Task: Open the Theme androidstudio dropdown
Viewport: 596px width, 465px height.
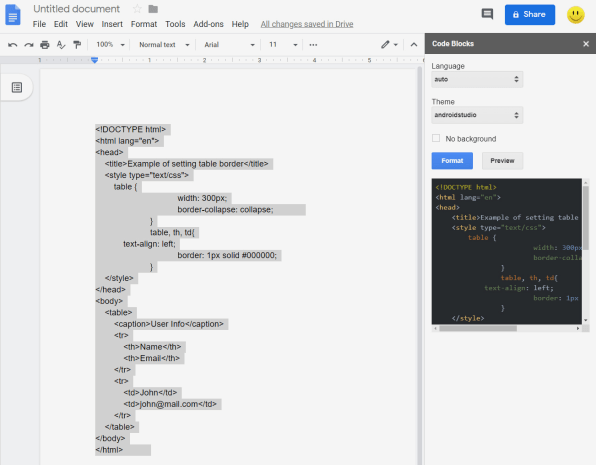Action: (x=477, y=115)
